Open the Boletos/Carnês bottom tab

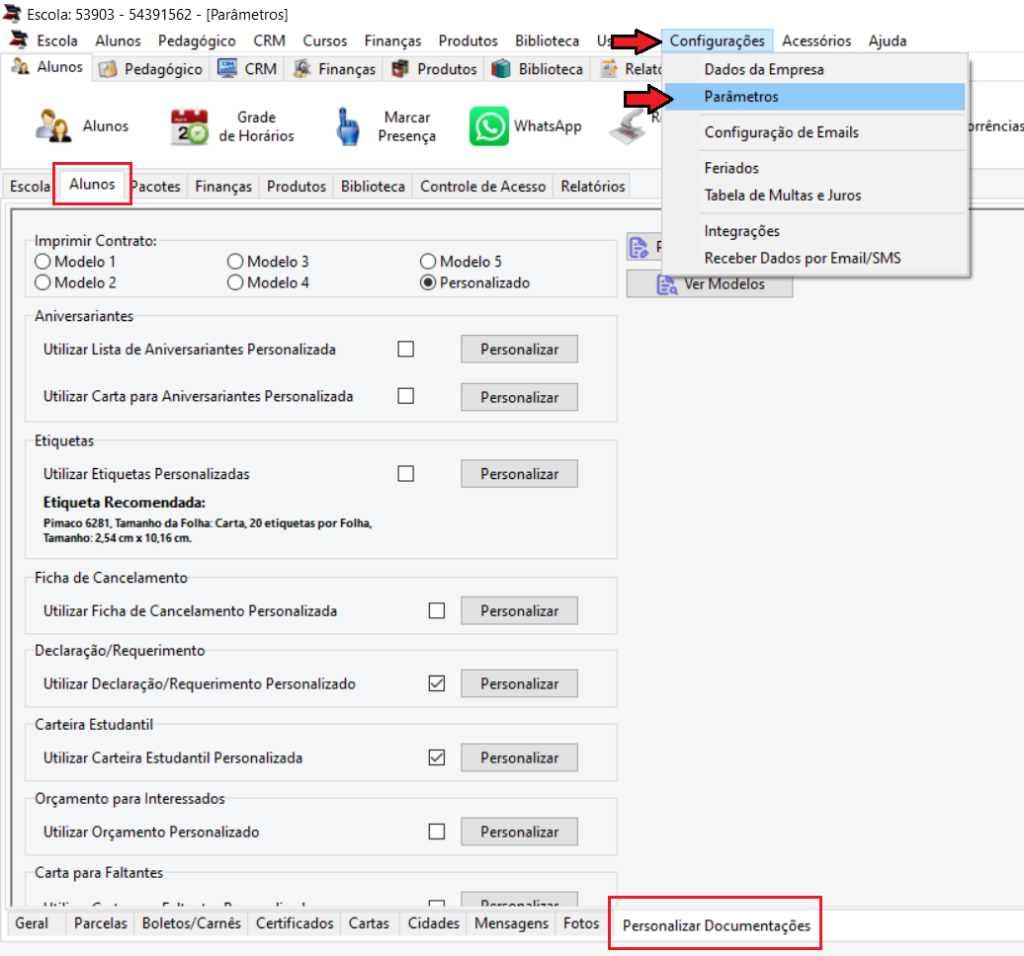191,923
